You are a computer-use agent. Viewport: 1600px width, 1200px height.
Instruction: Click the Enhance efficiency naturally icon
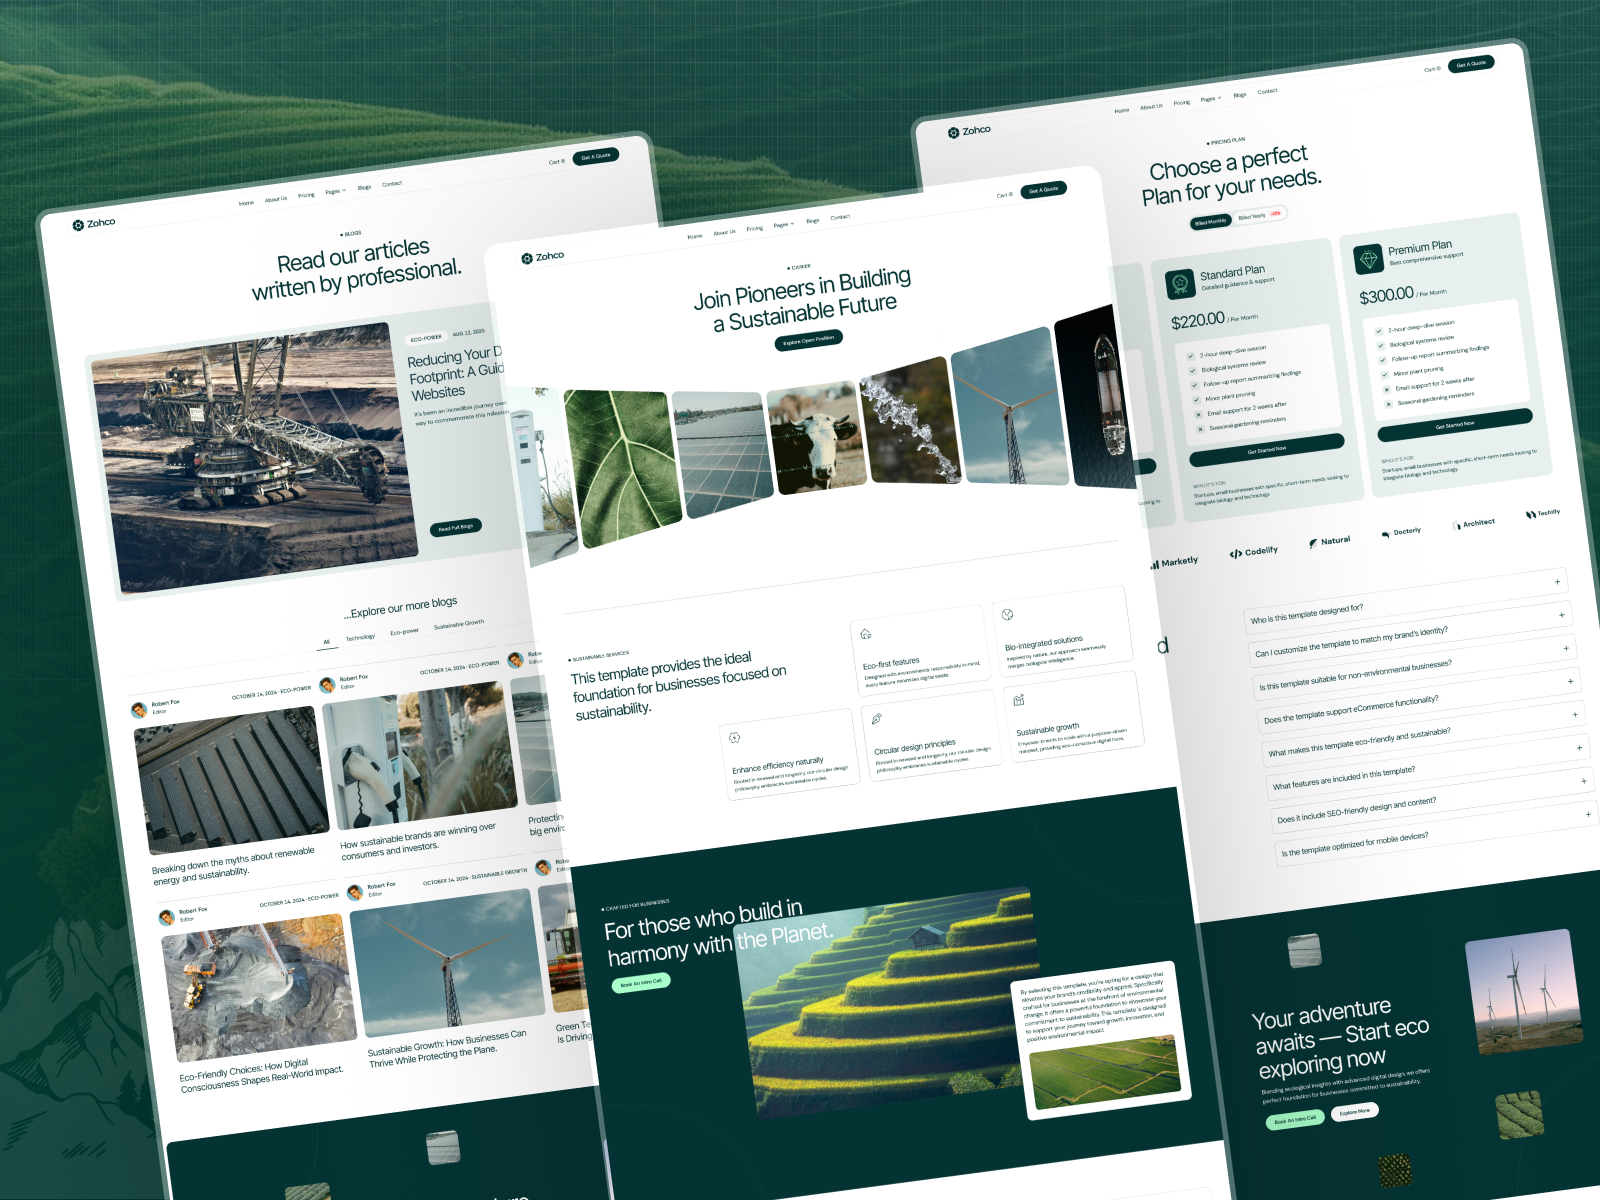click(x=735, y=738)
